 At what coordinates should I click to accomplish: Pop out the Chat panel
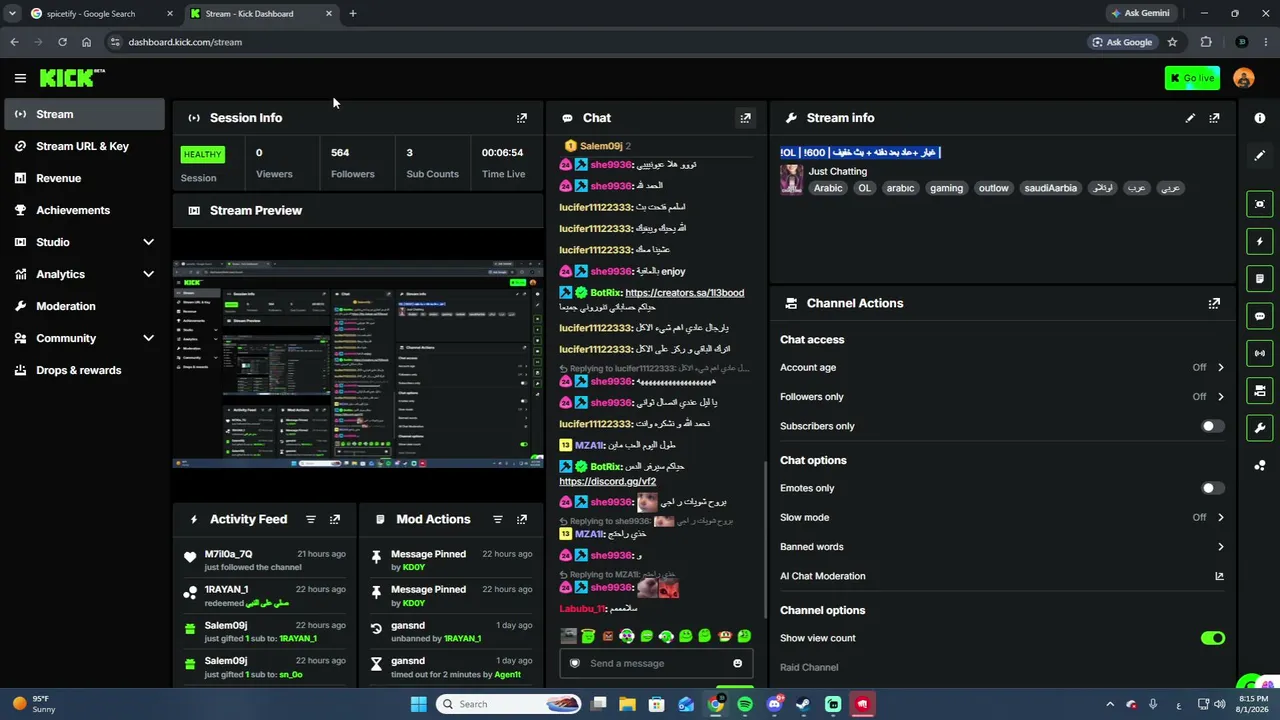coord(745,118)
